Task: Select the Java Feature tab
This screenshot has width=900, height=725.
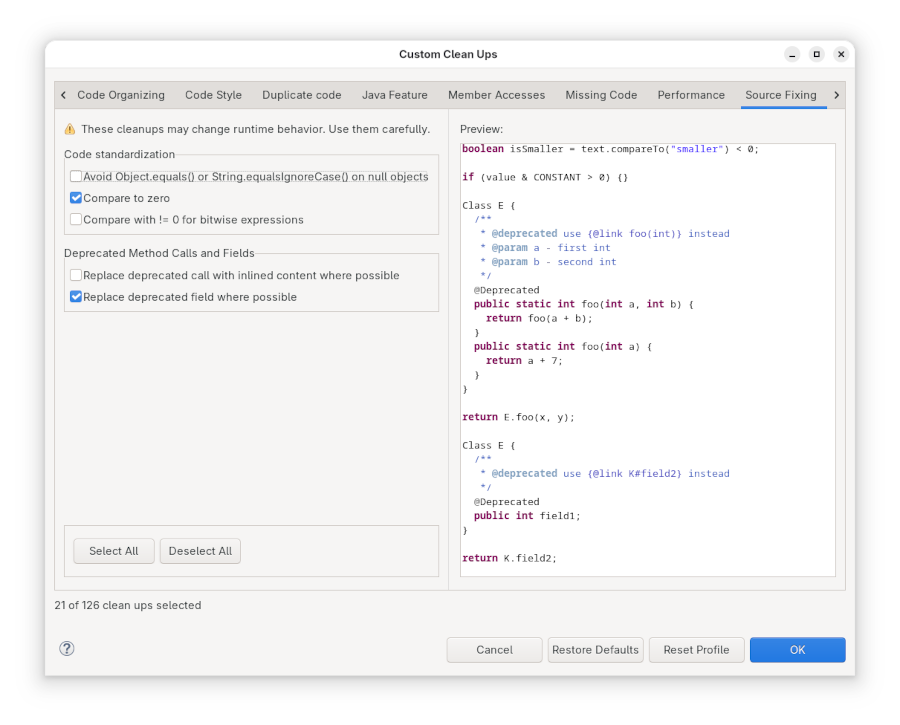Action: [395, 95]
